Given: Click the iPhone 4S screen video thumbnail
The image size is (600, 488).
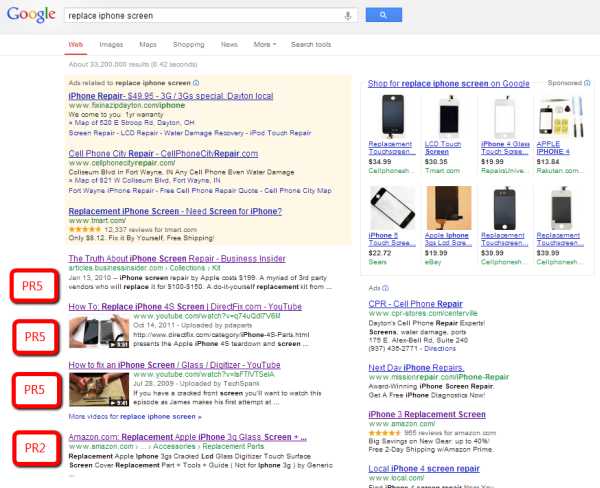Looking at the screenshot, I should click(x=99, y=331).
